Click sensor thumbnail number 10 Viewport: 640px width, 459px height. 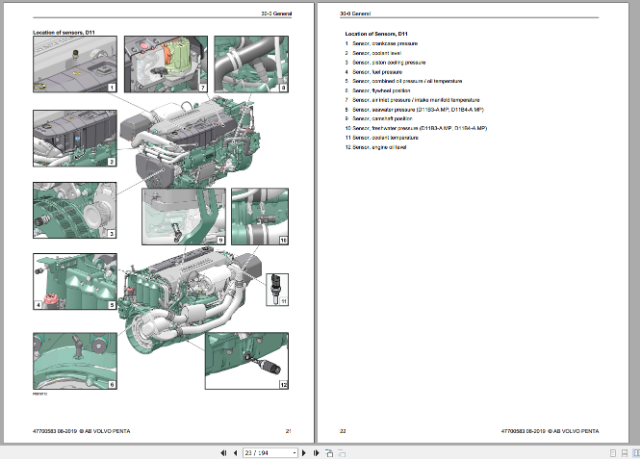tap(260, 217)
